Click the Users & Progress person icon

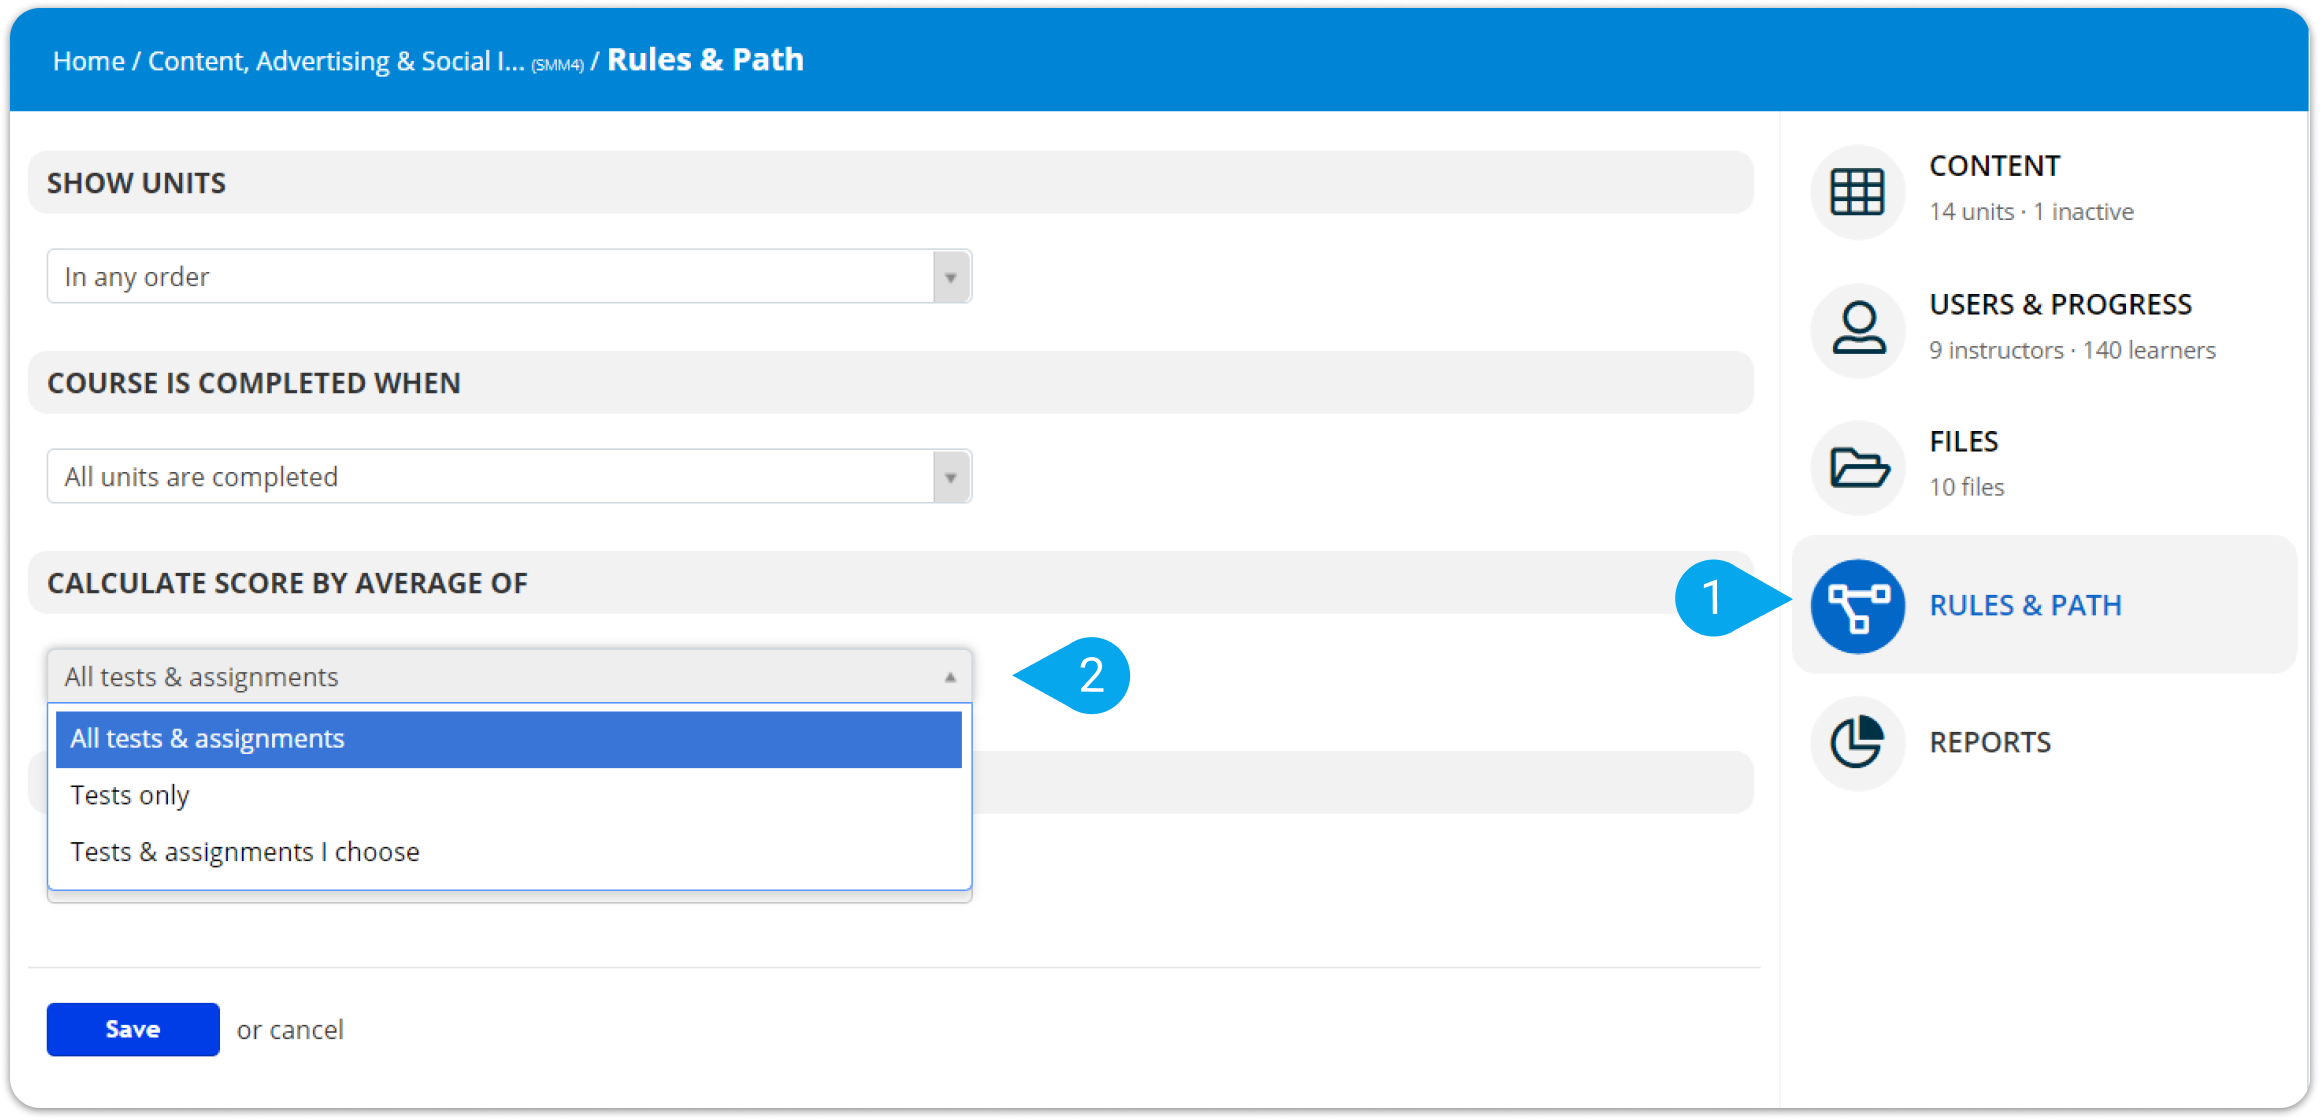click(1857, 329)
